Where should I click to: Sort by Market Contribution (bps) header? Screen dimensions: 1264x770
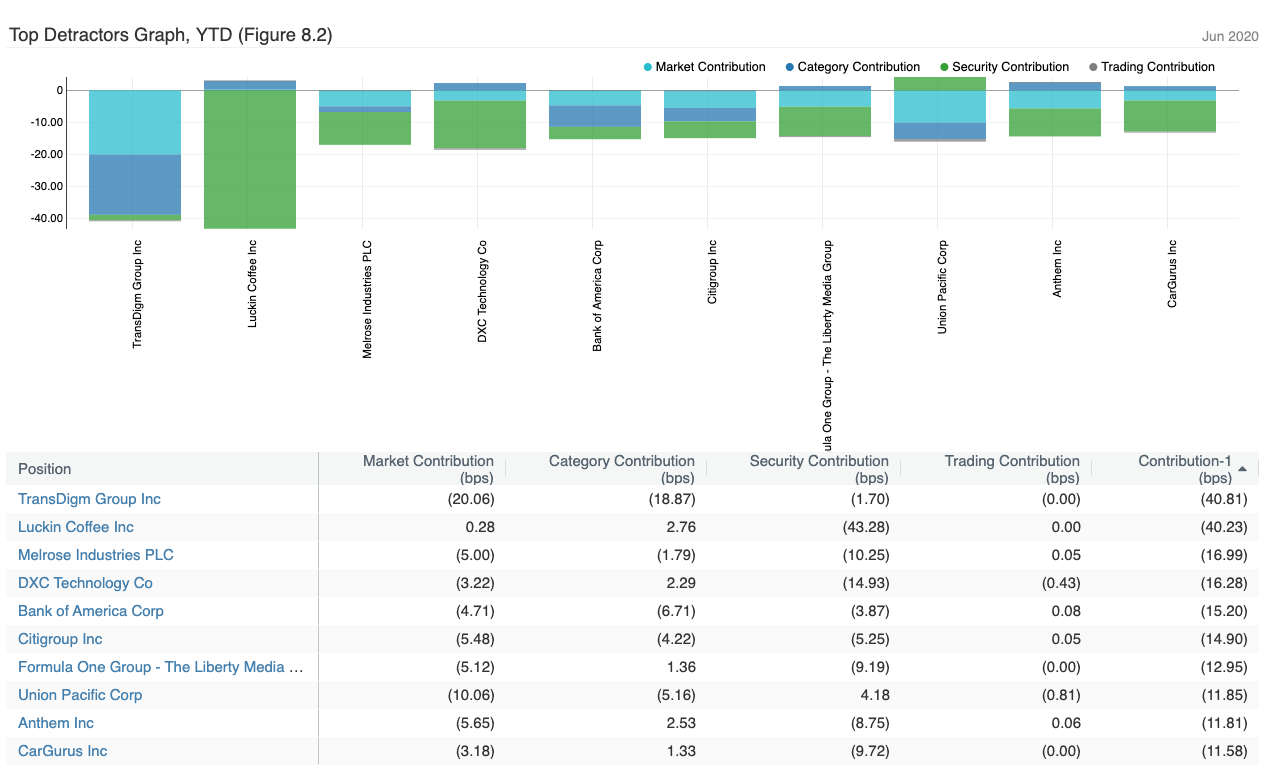428,469
